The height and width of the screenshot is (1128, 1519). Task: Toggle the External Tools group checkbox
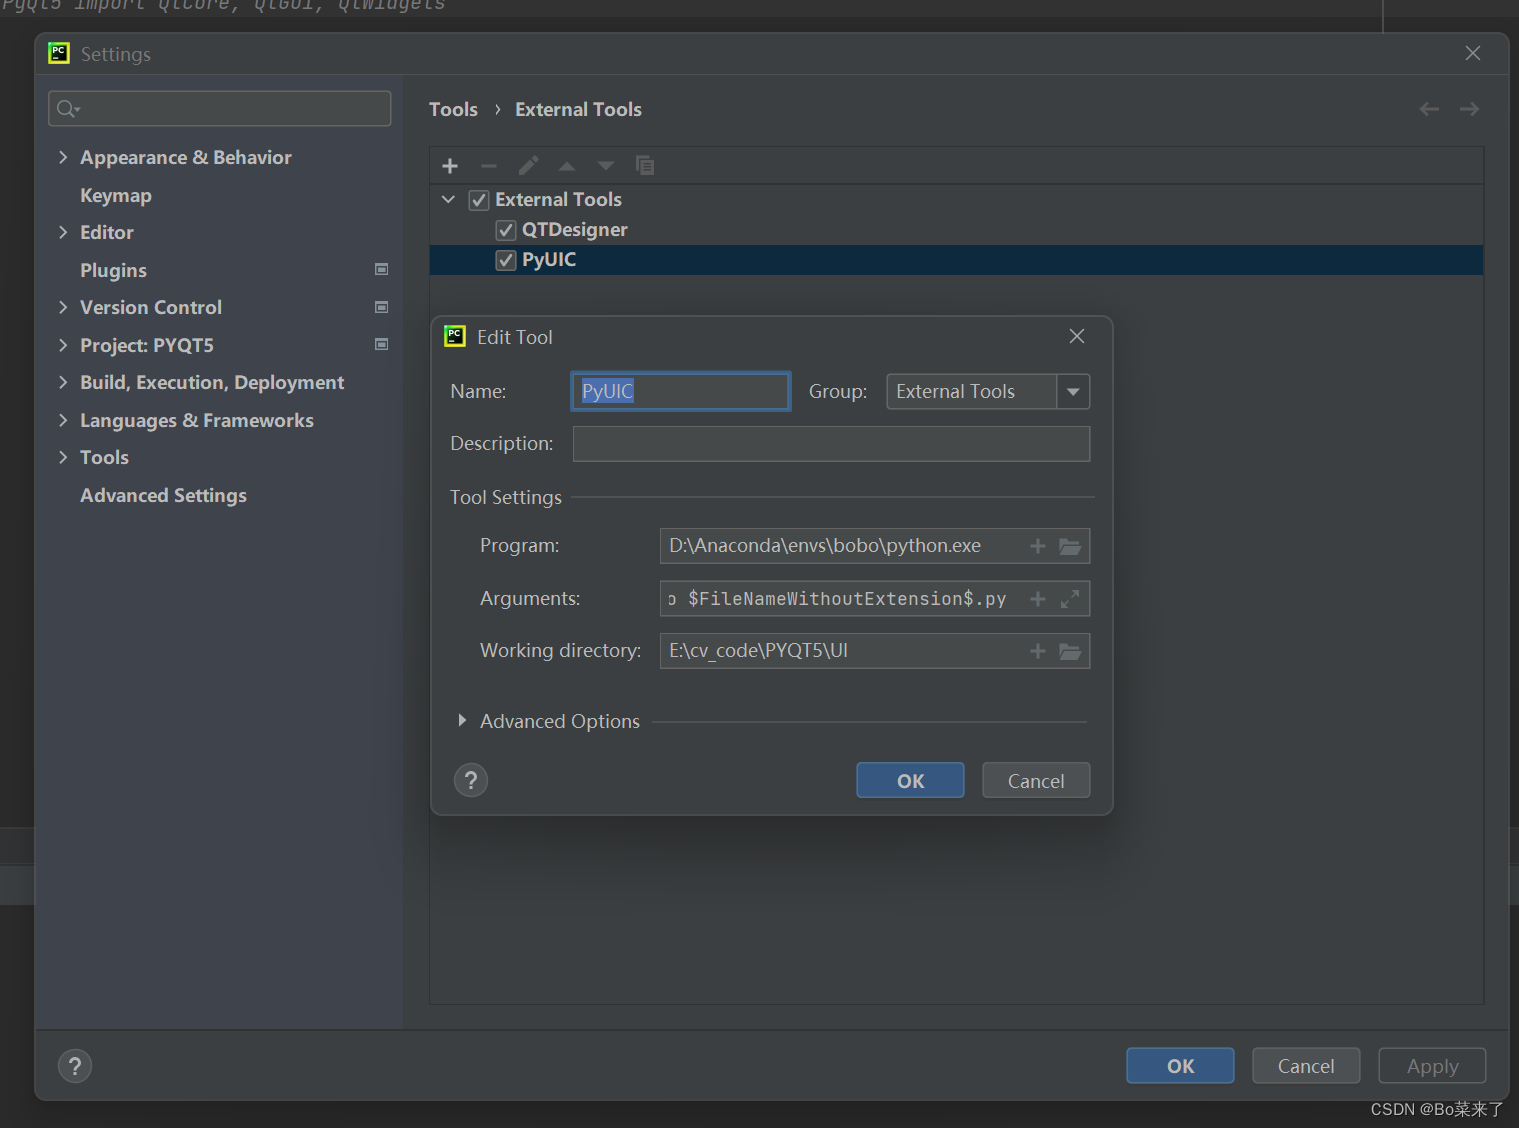(479, 199)
